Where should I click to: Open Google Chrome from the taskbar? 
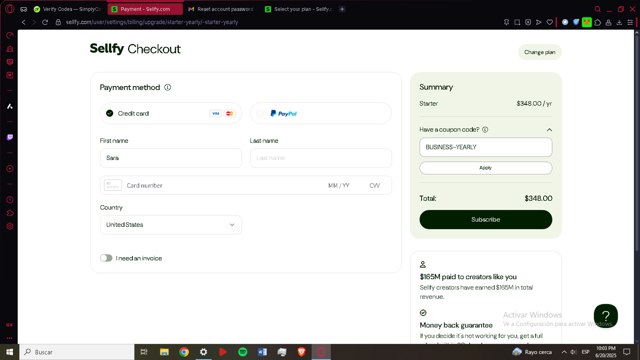coord(184,352)
